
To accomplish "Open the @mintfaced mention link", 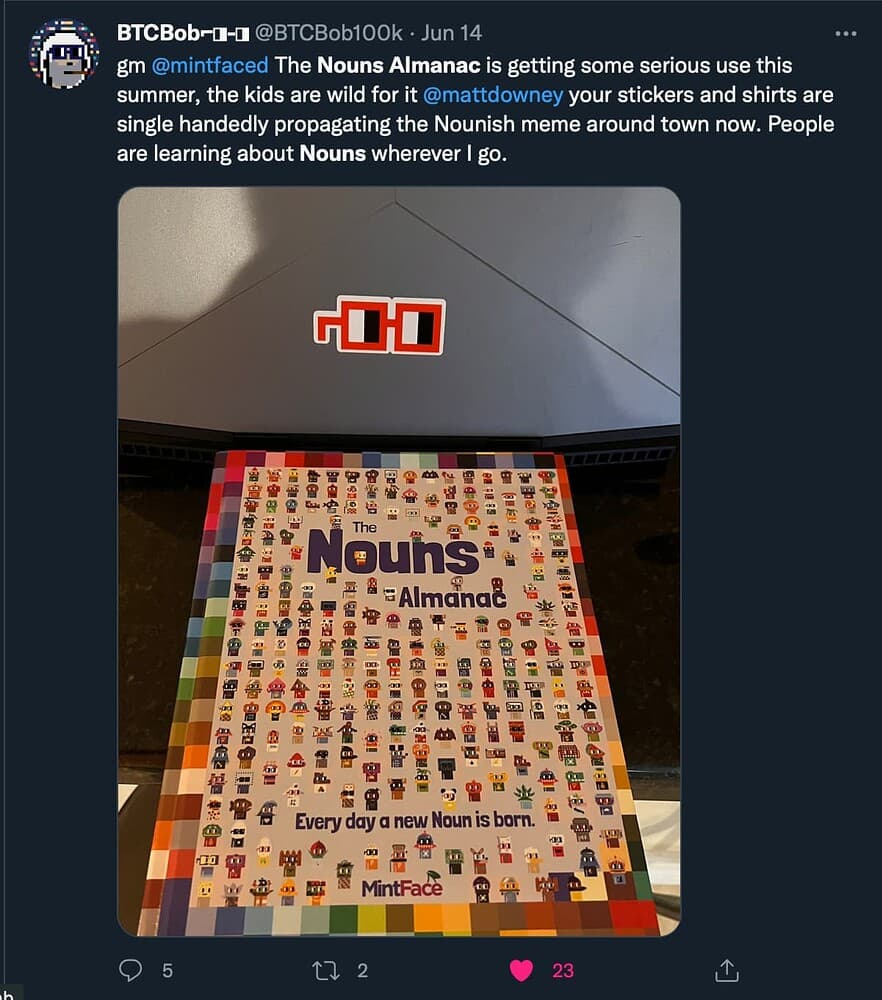I will pyautogui.click(x=210, y=65).
